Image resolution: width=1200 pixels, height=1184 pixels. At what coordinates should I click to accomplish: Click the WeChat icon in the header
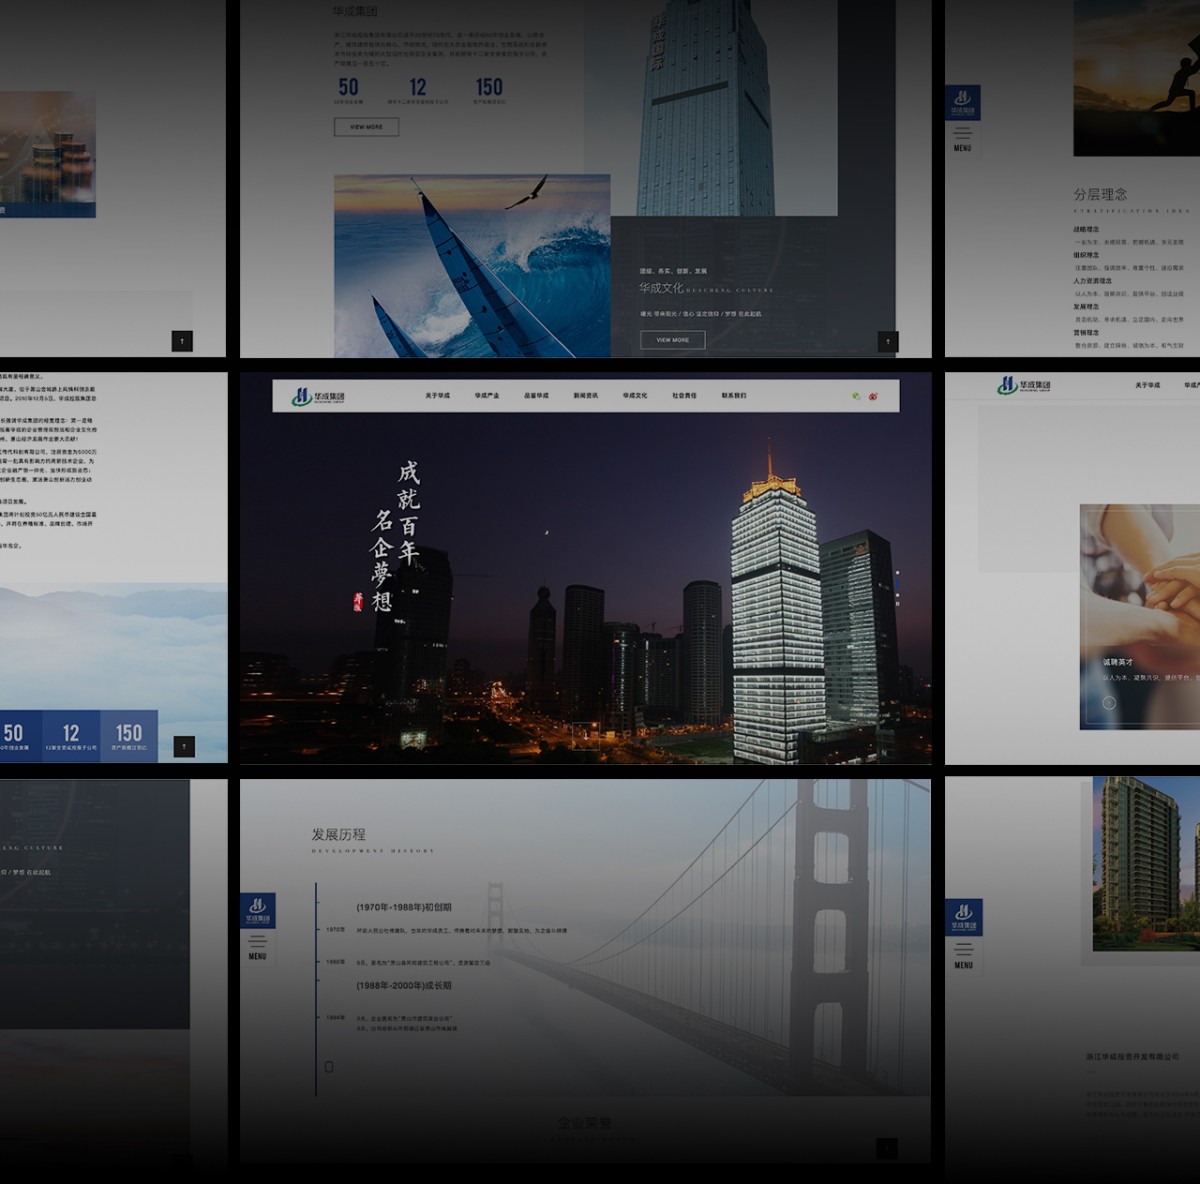pos(856,396)
